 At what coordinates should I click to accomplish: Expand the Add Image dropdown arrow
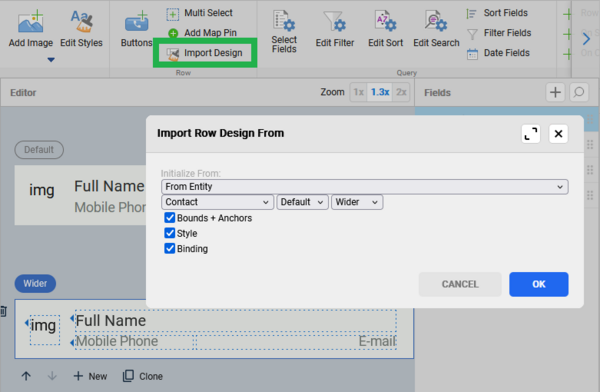tap(51, 59)
